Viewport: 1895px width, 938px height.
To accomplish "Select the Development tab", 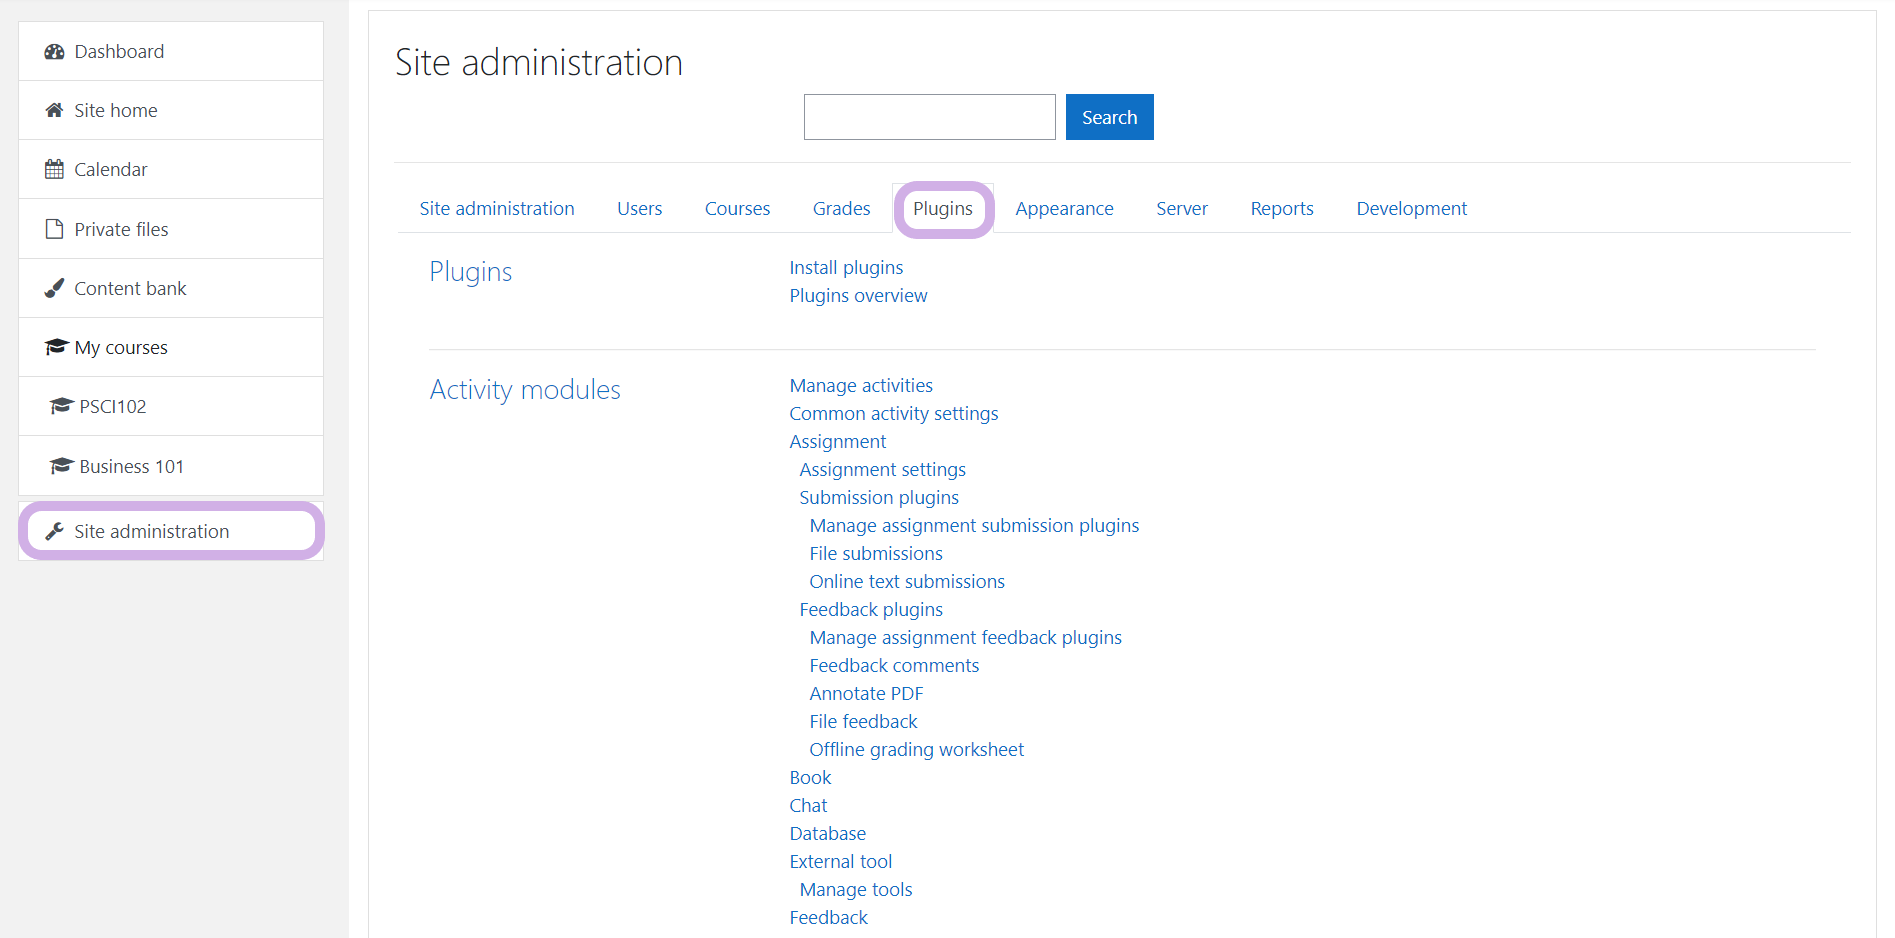I will pyautogui.click(x=1411, y=209).
